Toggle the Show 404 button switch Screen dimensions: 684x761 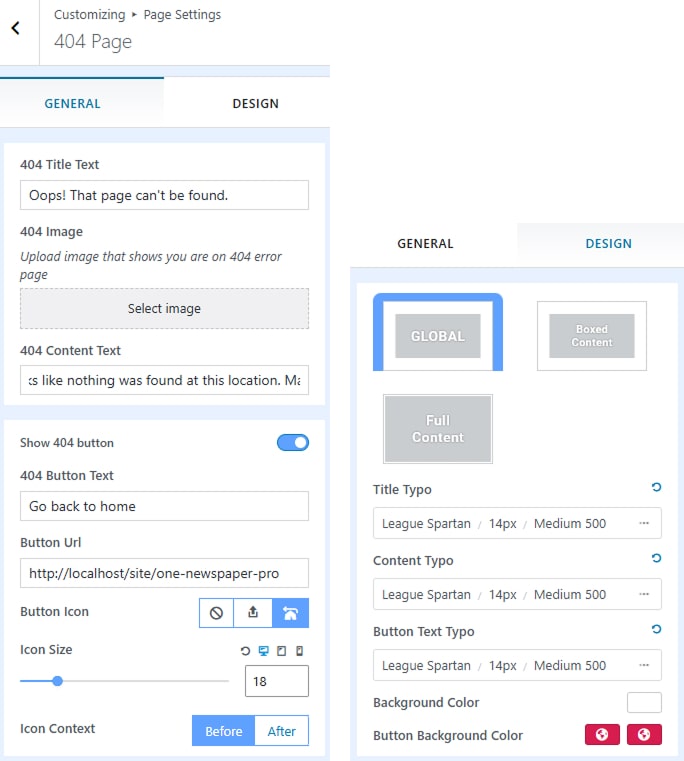click(x=292, y=443)
